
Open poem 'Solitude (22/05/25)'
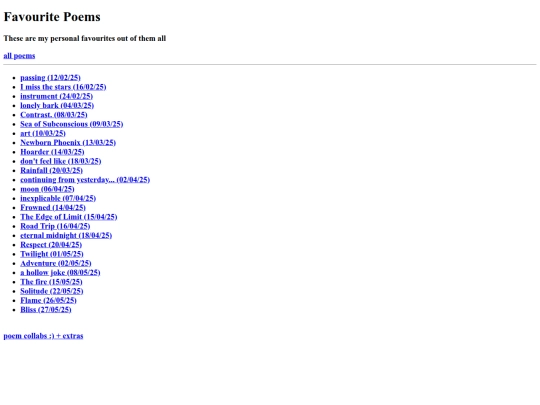52,291
